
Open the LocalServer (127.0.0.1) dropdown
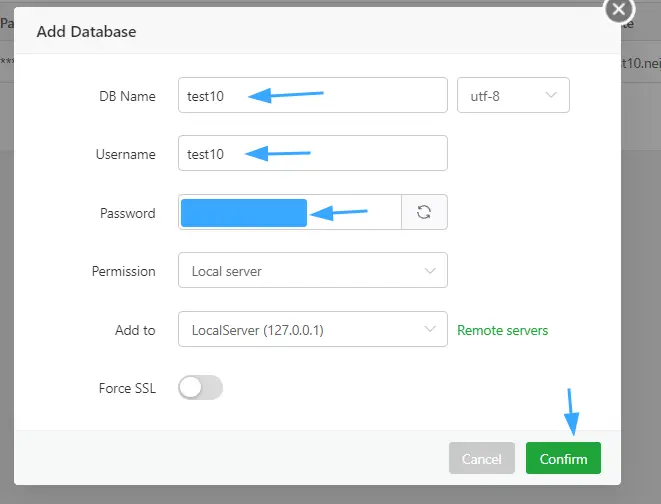(311, 330)
